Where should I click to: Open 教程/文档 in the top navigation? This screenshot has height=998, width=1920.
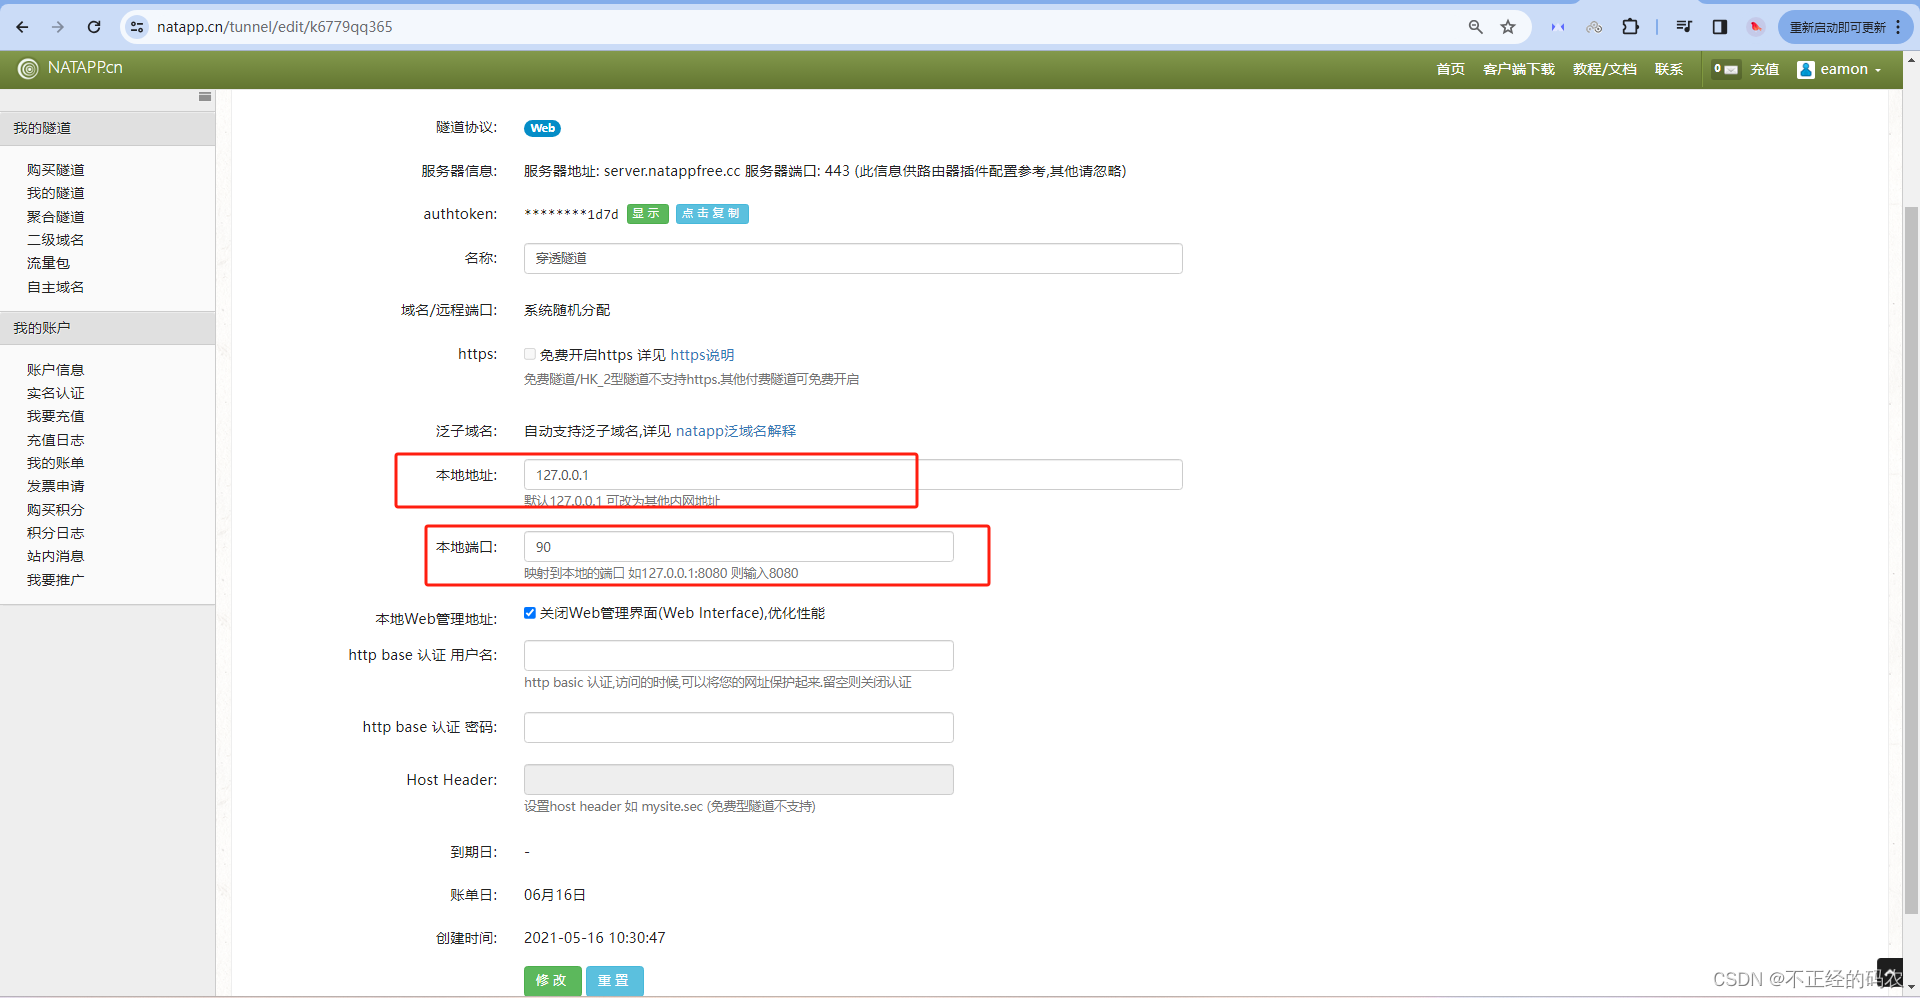(x=1604, y=69)
